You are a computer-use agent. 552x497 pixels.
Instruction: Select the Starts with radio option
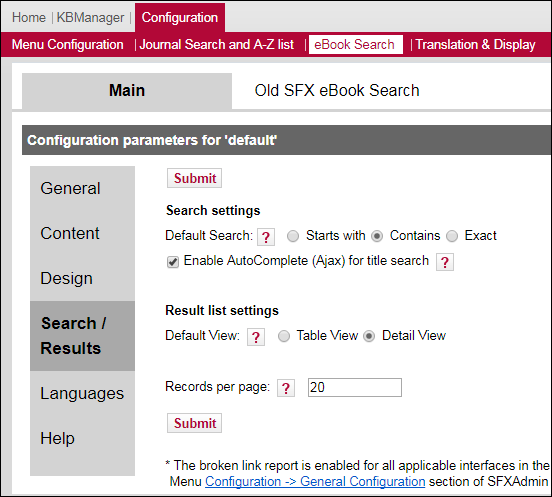click(293, 236)
